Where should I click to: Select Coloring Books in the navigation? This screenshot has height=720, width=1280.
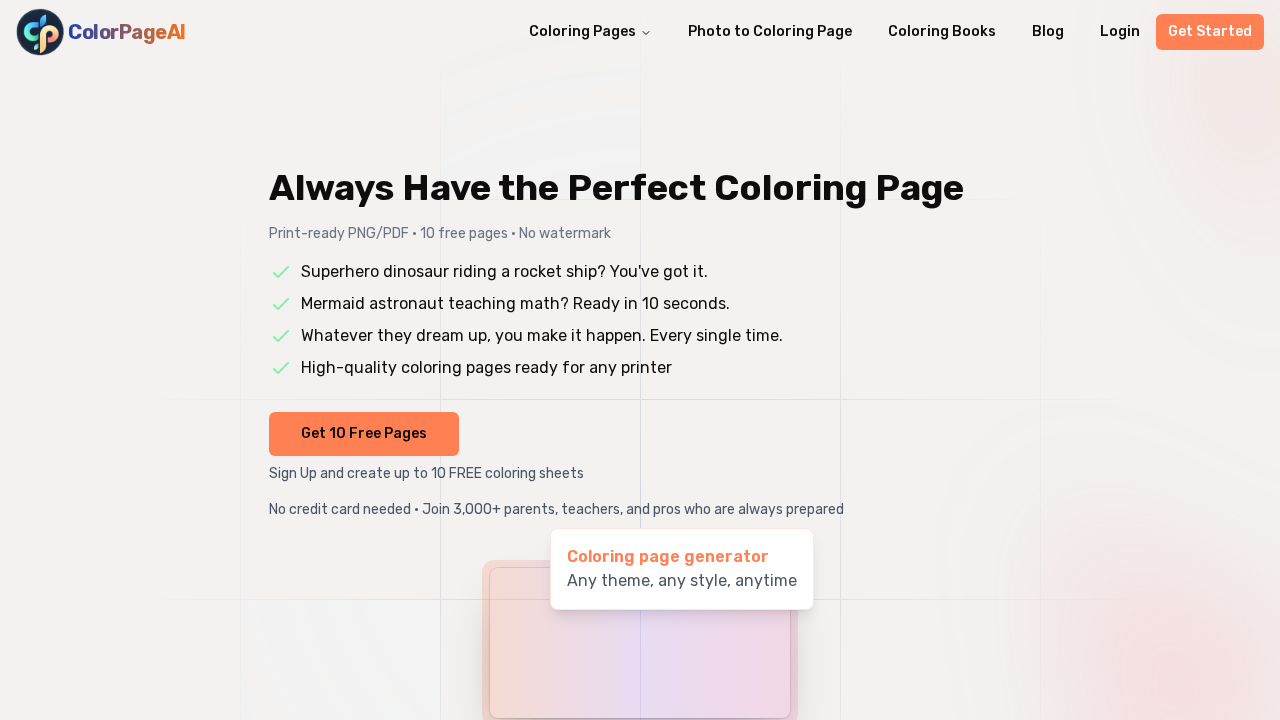coord(941,31)
